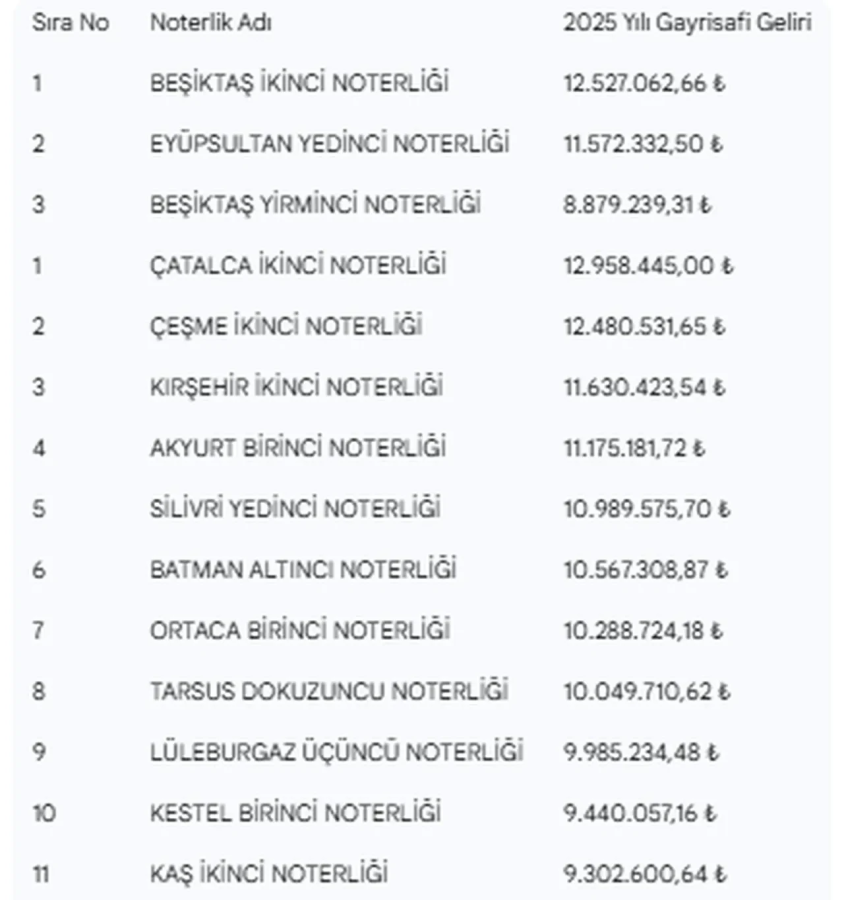Click the 12.958.445,00 ₺ income value

647,266
